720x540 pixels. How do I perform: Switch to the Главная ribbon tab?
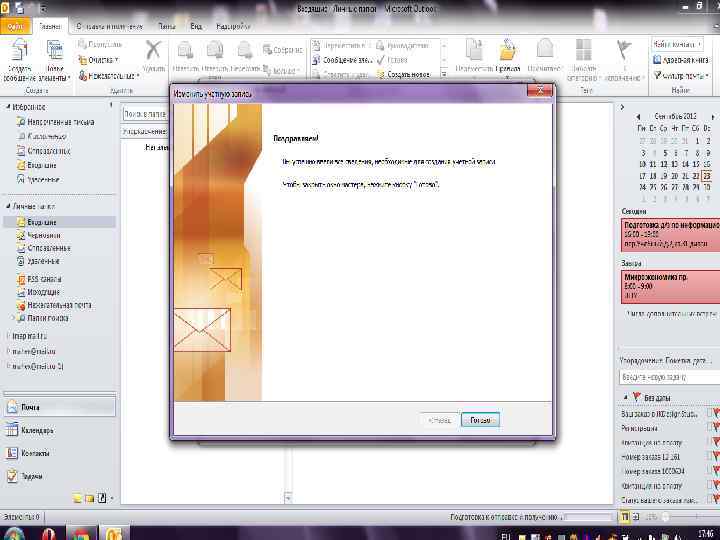pyautogui.click(x=50, y=27)
